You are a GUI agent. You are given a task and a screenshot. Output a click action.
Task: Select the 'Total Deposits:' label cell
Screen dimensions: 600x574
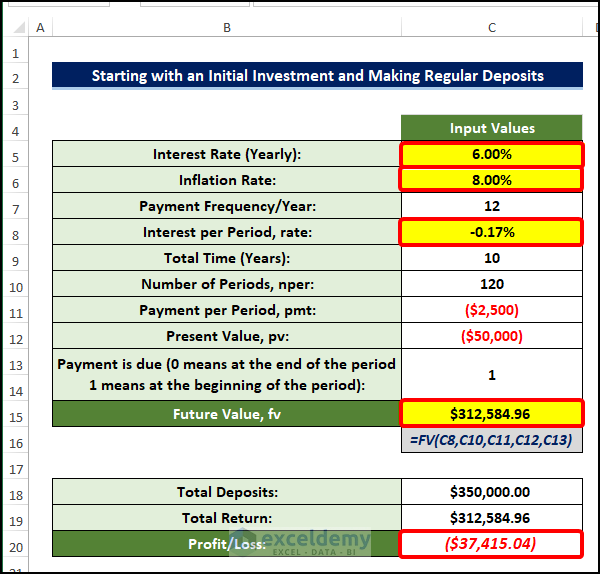coord(227,492)
